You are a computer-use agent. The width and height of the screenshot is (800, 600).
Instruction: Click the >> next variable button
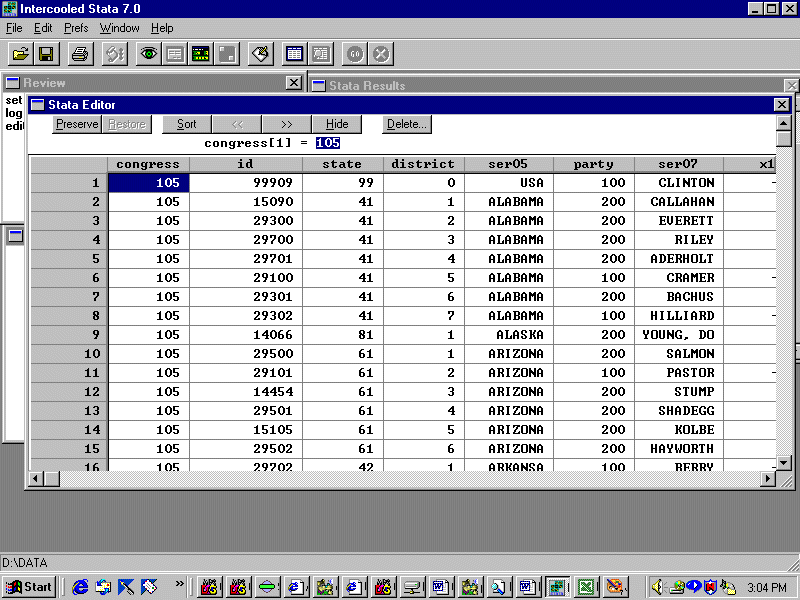[287, 124]
